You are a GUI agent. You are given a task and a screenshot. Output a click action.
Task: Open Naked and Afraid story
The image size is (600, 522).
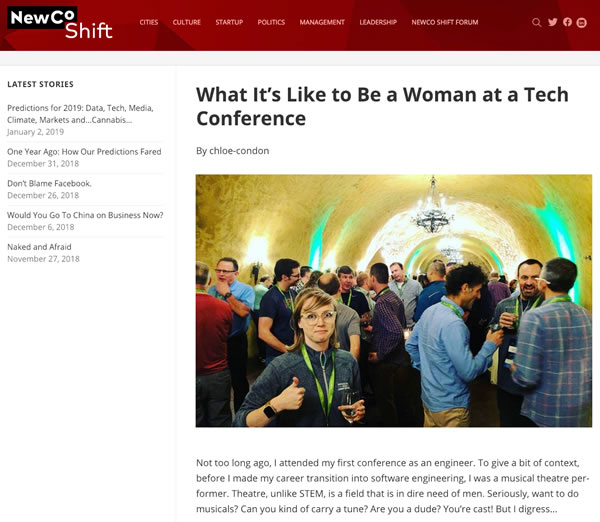pyautogui.click(x=39, y=247)
